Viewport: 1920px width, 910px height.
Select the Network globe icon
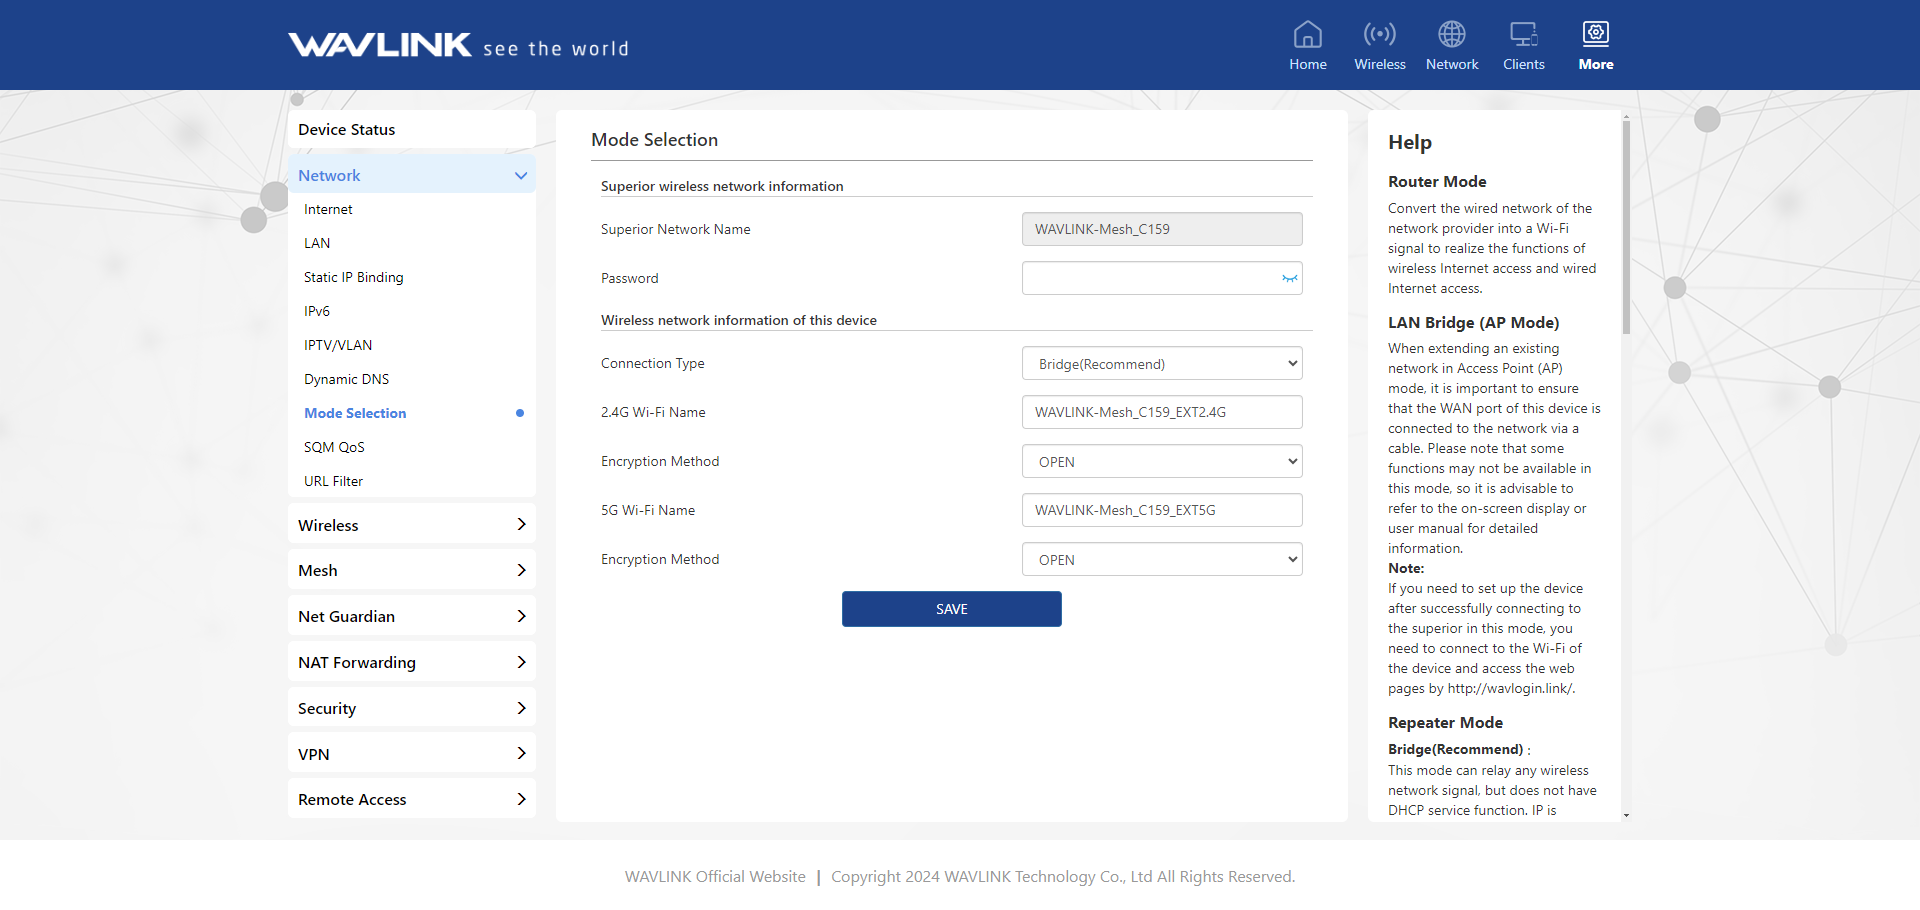click(x=1451, y=35)
